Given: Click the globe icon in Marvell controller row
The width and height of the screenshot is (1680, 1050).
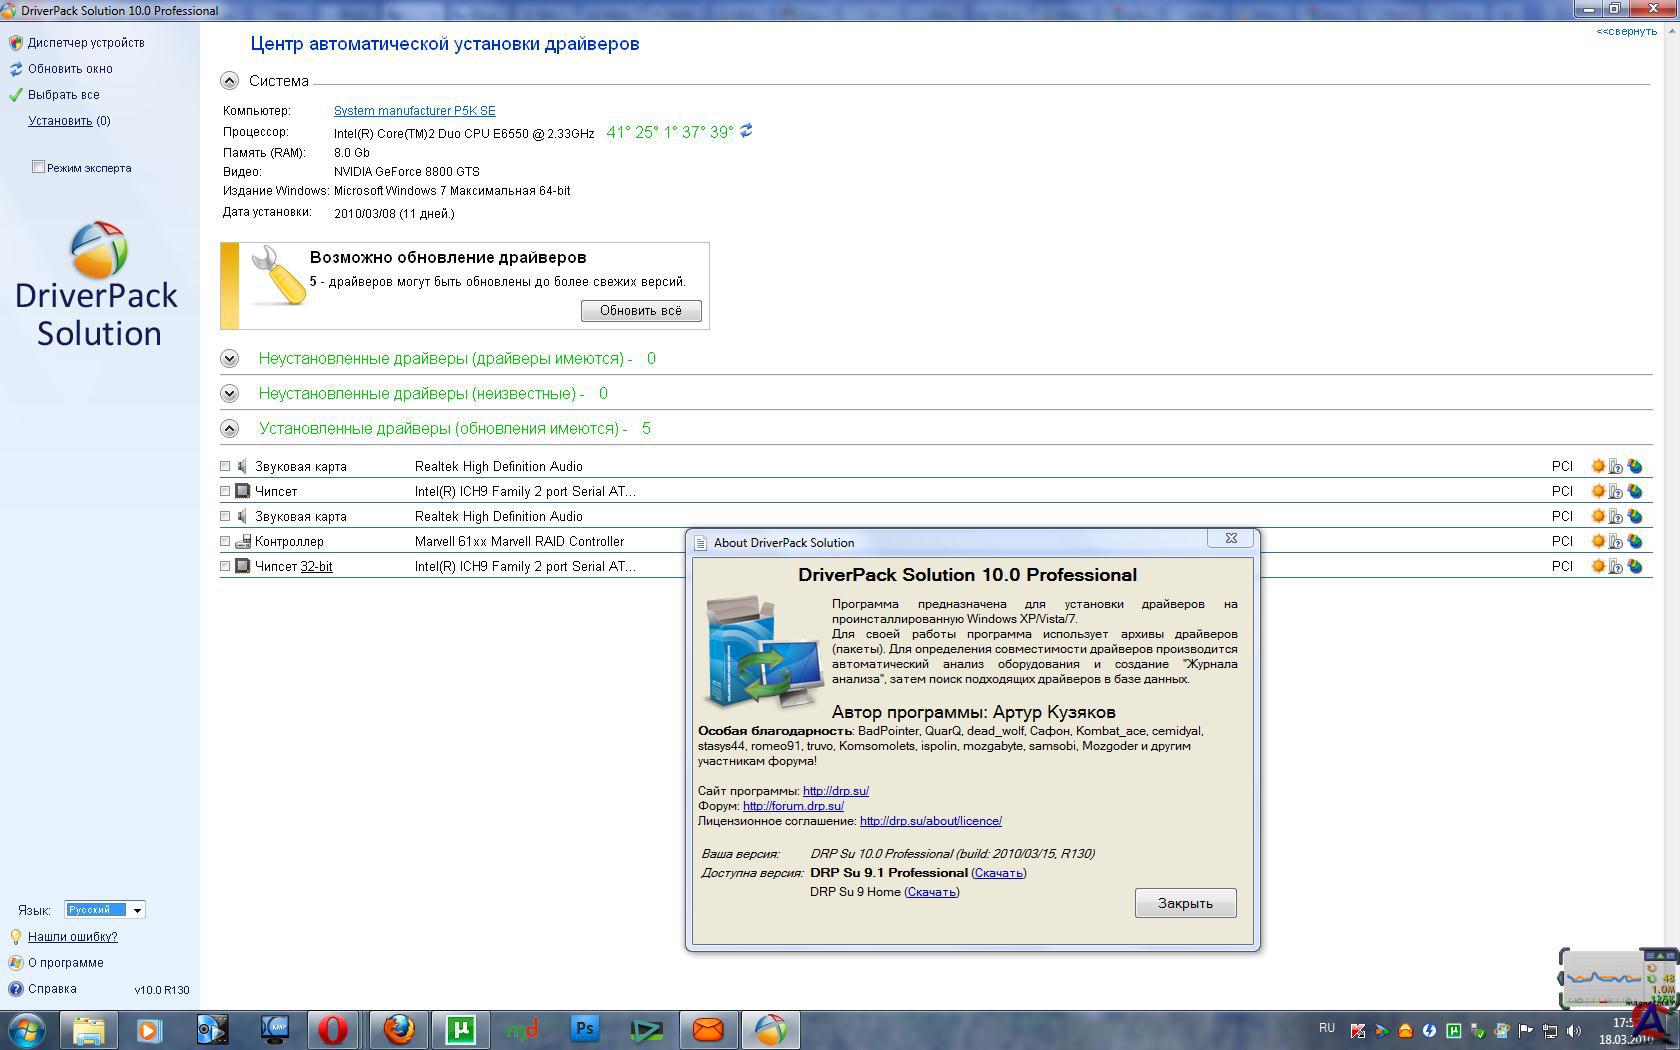Looking at the screenshot, I should [x=1635, y=541].
